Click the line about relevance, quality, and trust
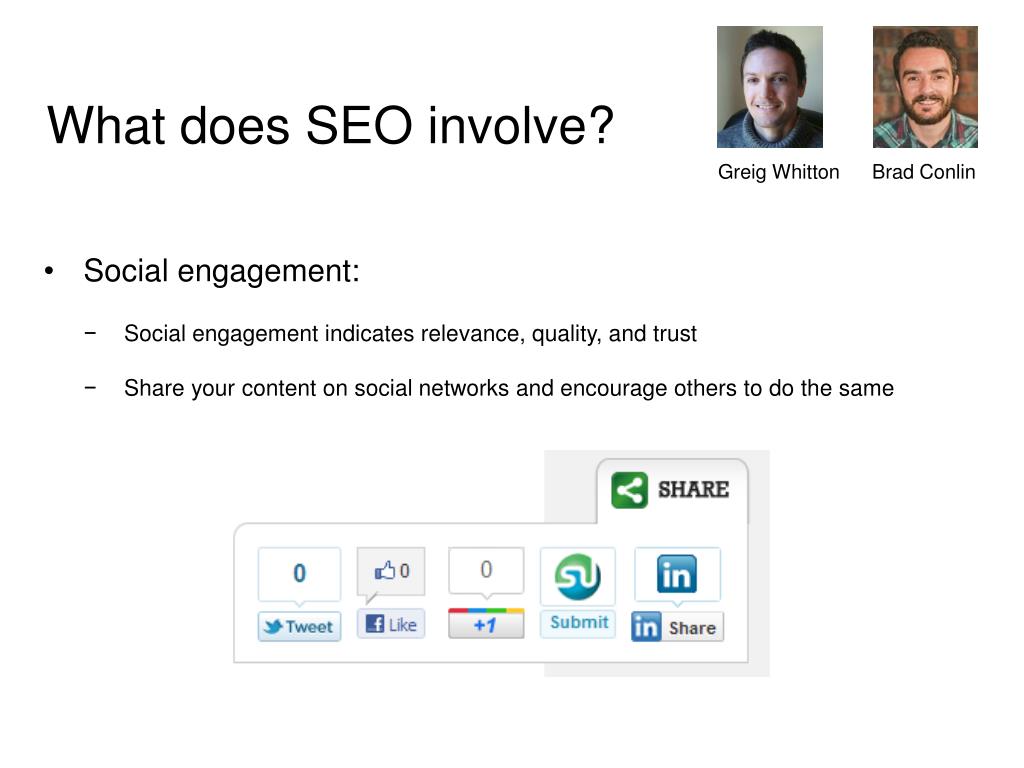The image size is (1024, 768). (410, 334)
